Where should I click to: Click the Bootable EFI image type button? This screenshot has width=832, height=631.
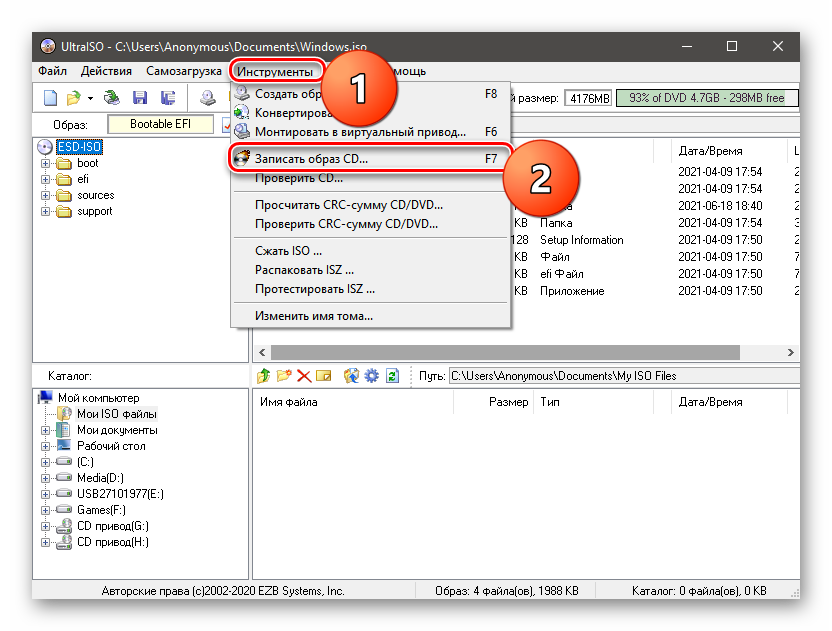[160, 124]
